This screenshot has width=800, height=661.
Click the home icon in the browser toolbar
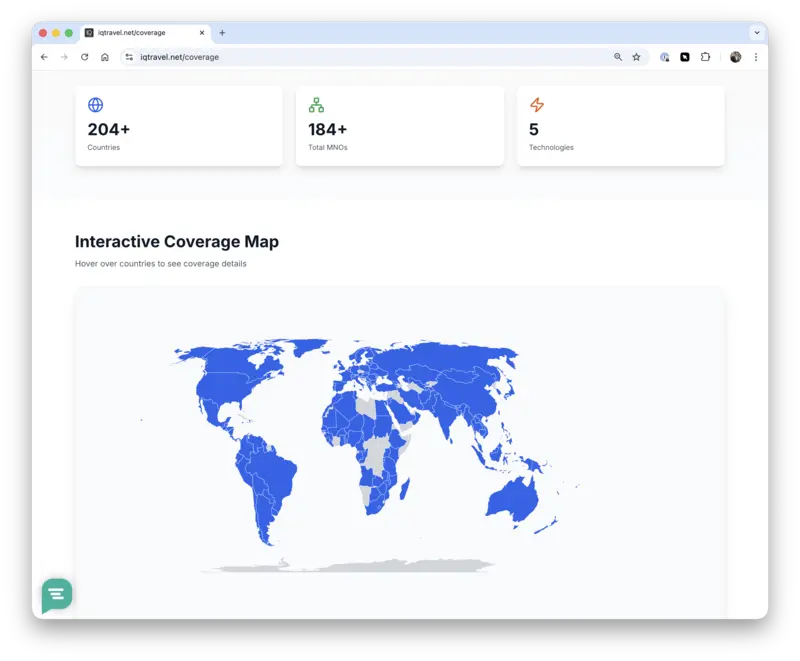[105, 57]
